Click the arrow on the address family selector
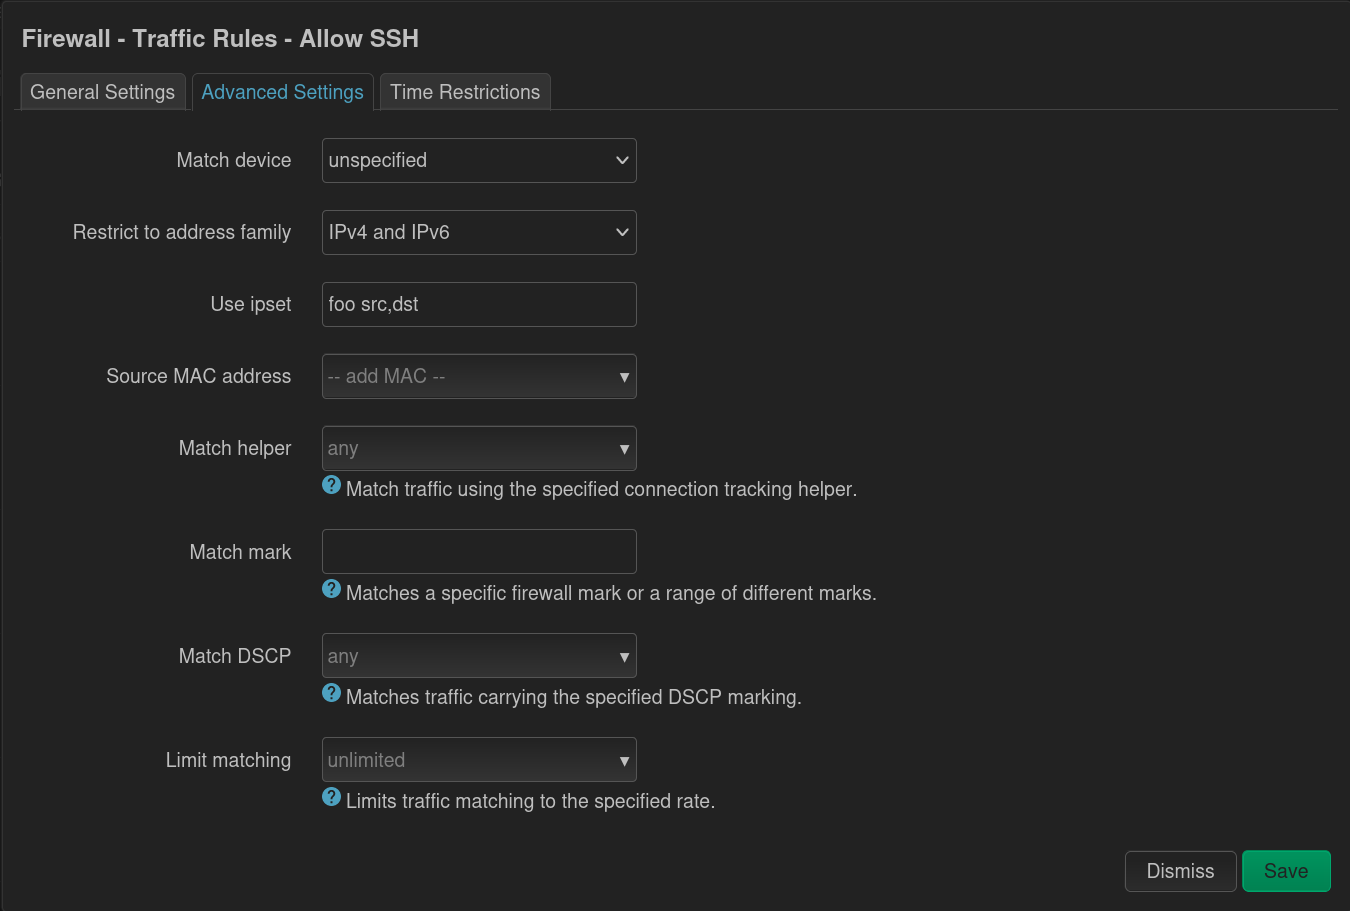Viewport: 1350px width, 911px height. (x=622, y=232)
